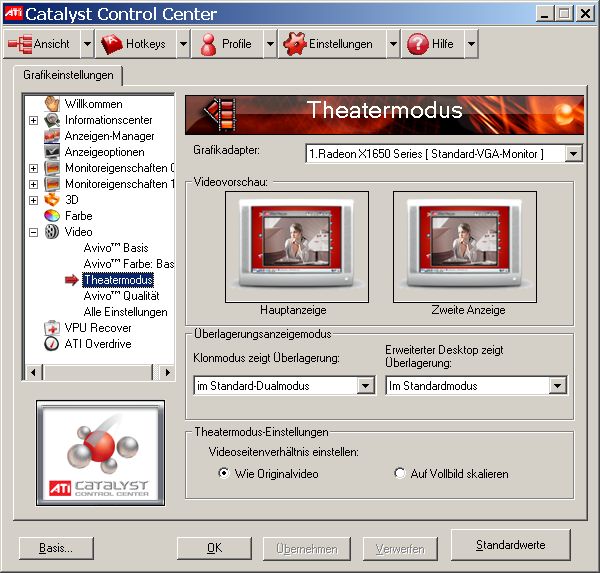
Task: Expand the Monitoreigenschaften 0 node
Action: point(34,168)
